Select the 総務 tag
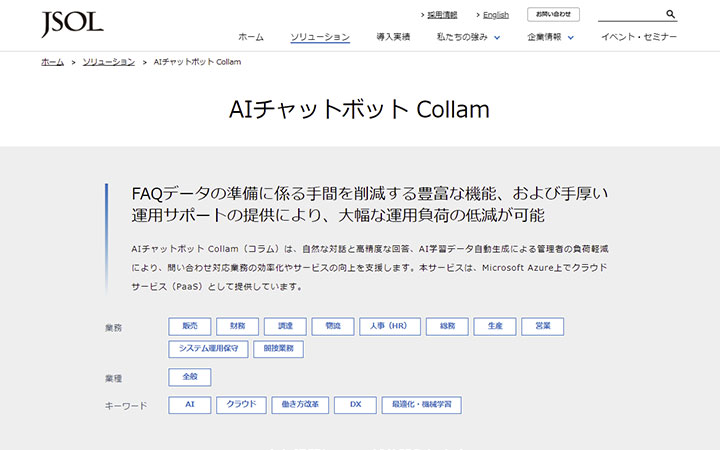720x450 pixels. point(447,326)
